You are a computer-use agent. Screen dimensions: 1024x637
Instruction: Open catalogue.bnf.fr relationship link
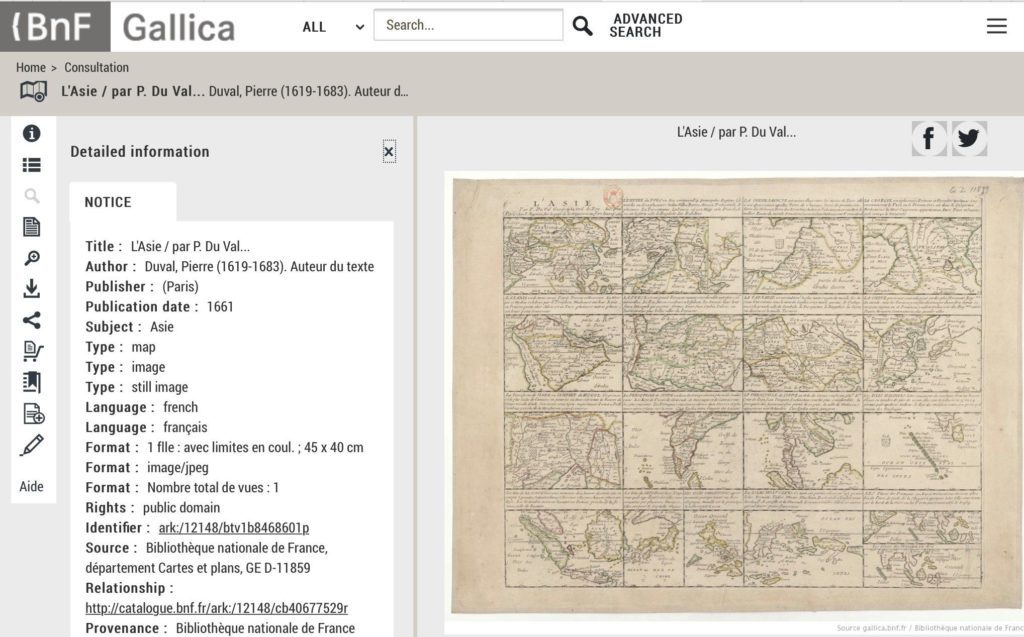tap(216, 608)
